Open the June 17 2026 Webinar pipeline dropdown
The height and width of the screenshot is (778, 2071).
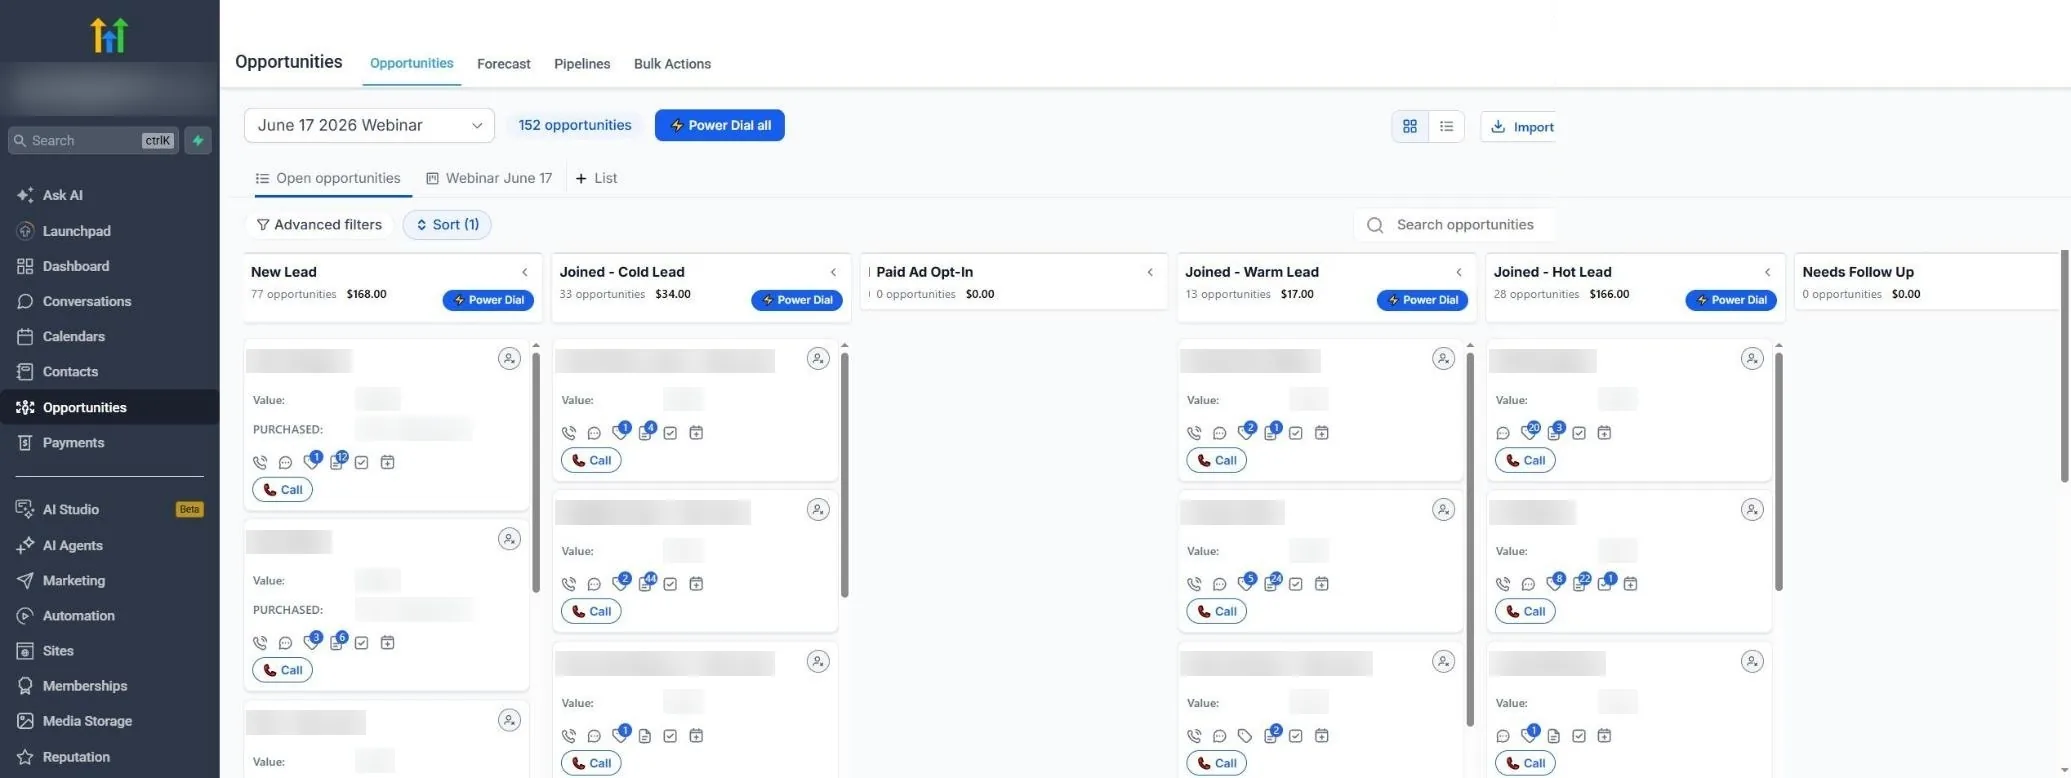pos(369,125)
